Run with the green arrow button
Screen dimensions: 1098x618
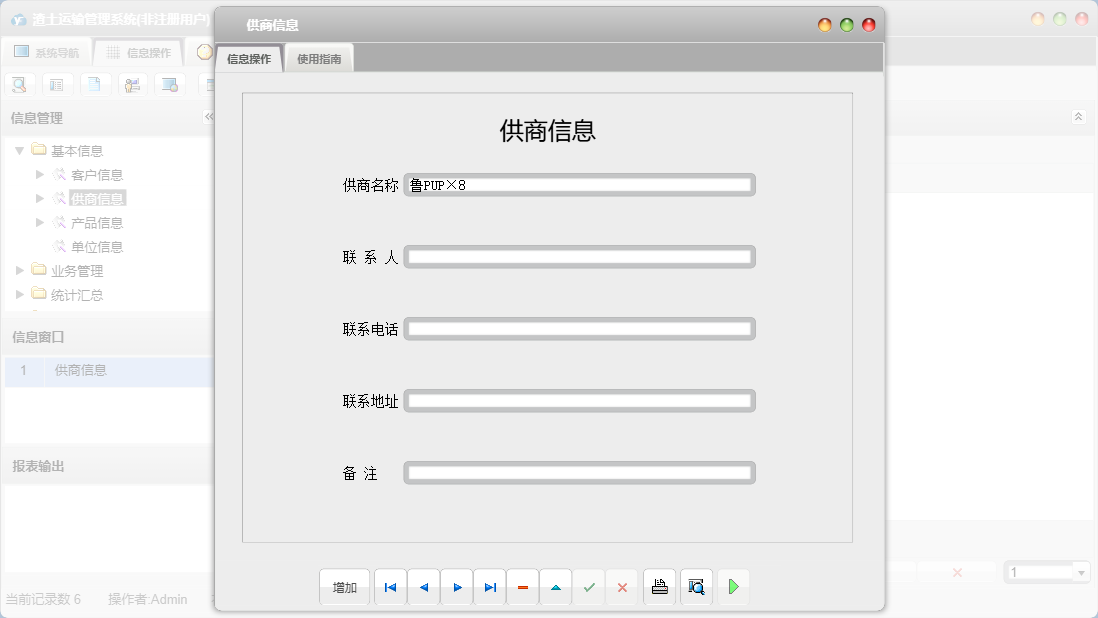733,587
